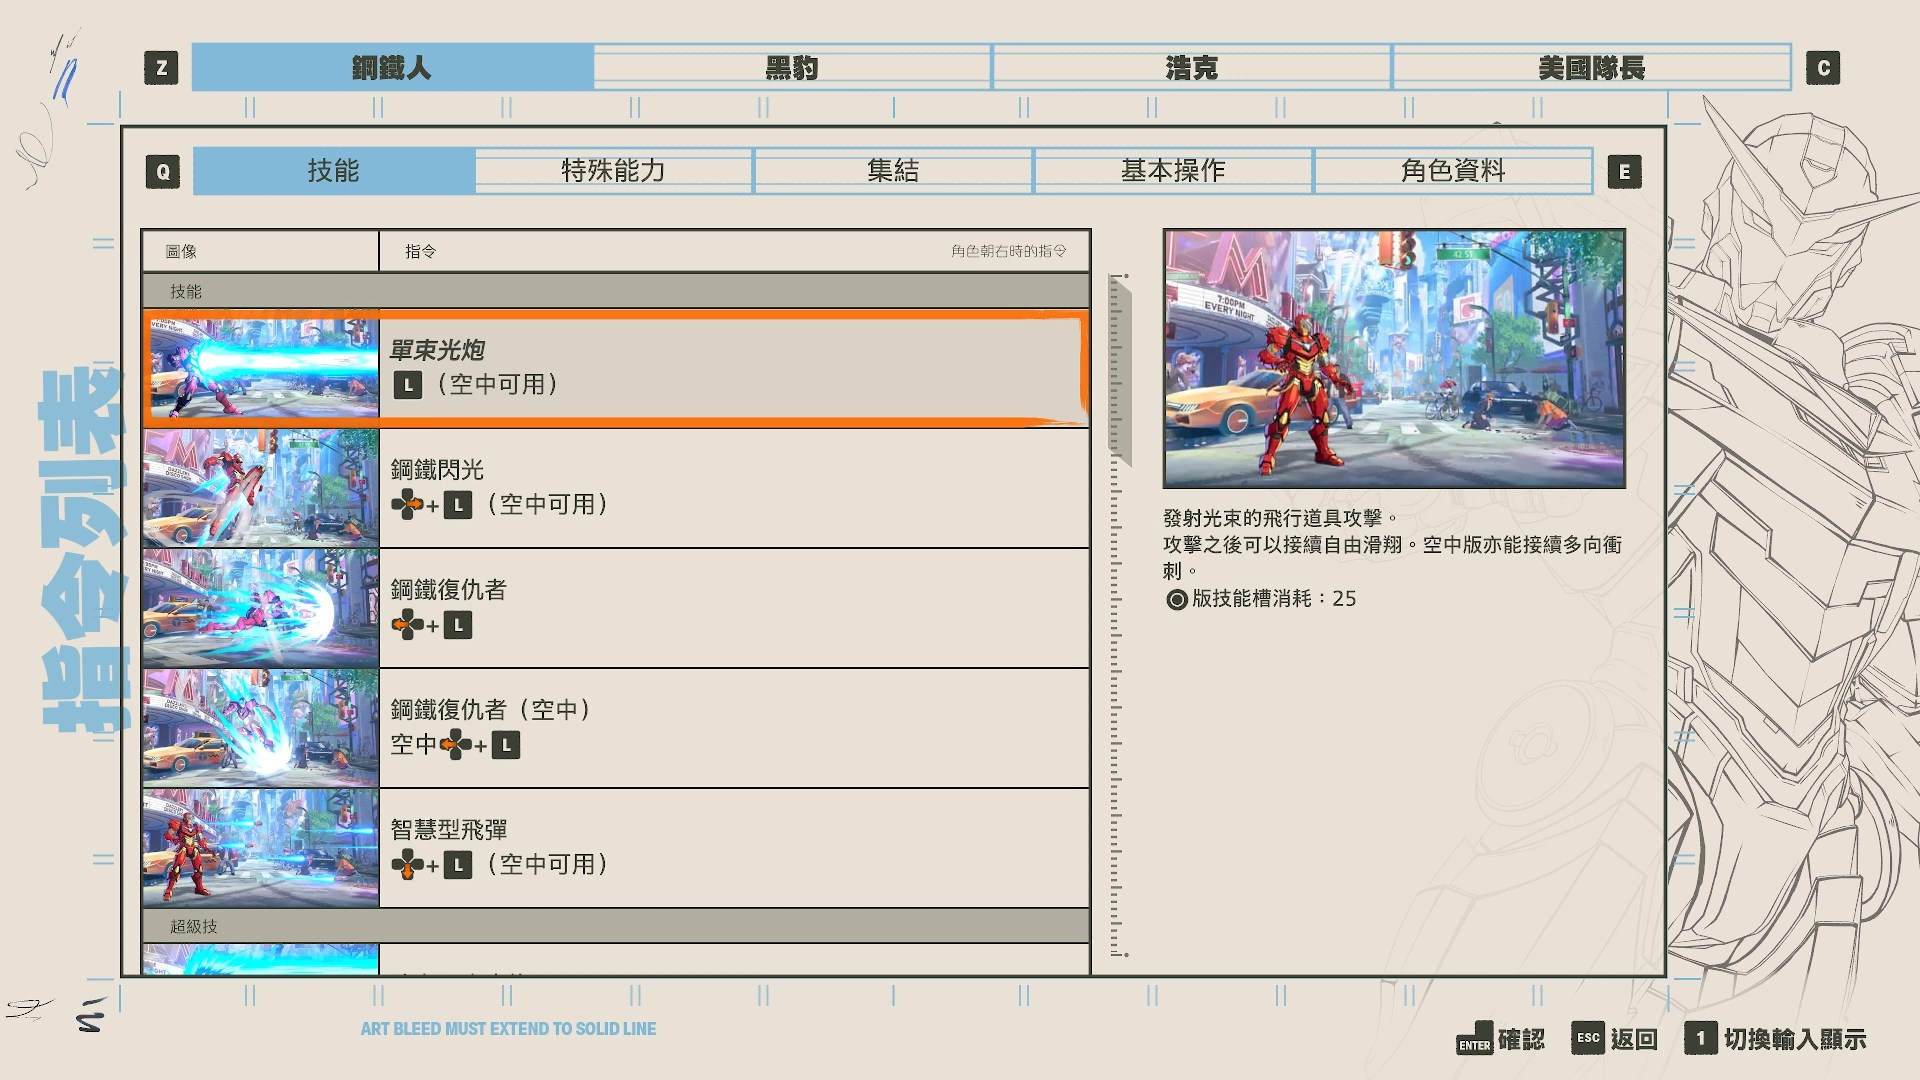Click the L button icon in 鋼鐵復仇者（空中） row
The height and width of the screenshot is (1080, 1920).
click(x=506, y=745)
